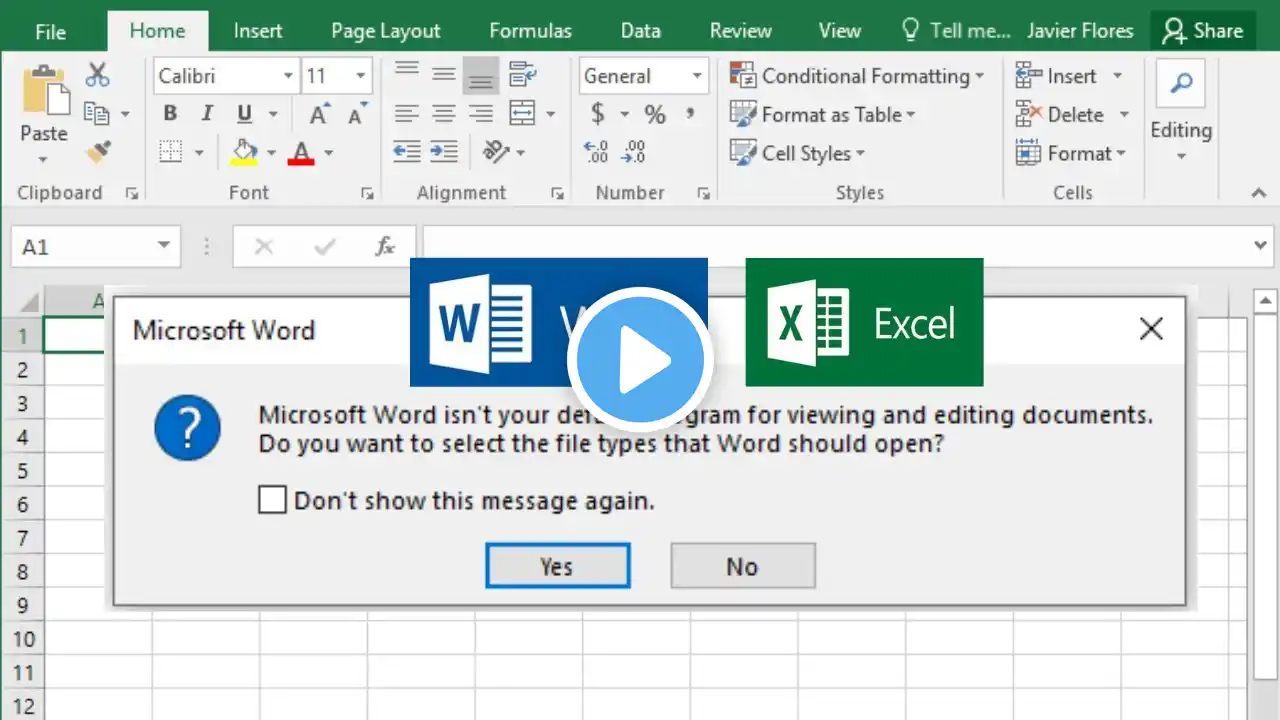Click the Increase Font Size icon
1280x720 pixels.
point(319,114)
